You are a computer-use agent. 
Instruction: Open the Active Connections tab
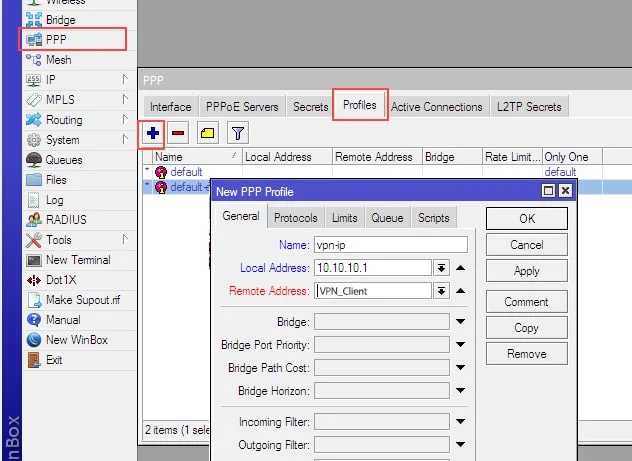(x=437, y=107)
